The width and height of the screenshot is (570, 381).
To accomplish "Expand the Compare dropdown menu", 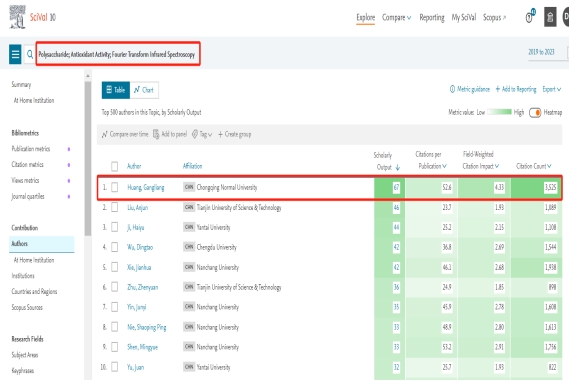I will 396,17.
